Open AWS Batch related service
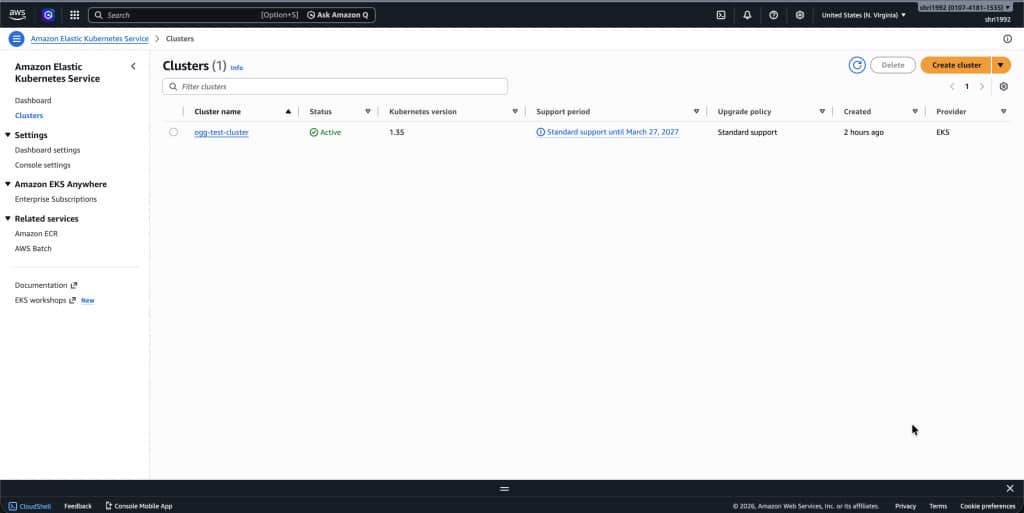 pyautogui.click(x=33, y=249)
